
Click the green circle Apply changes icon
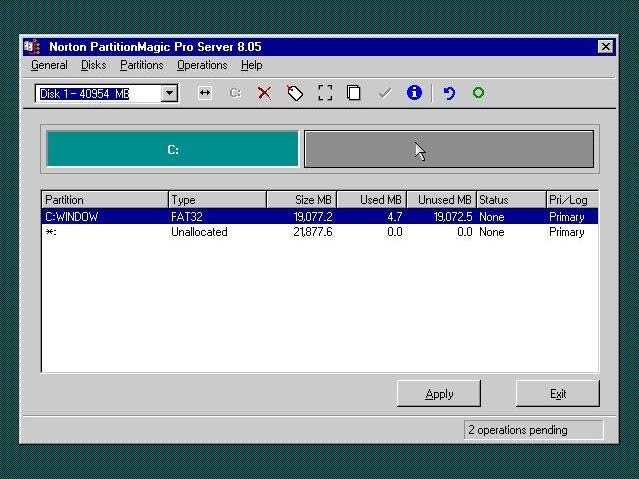[478, 93]
